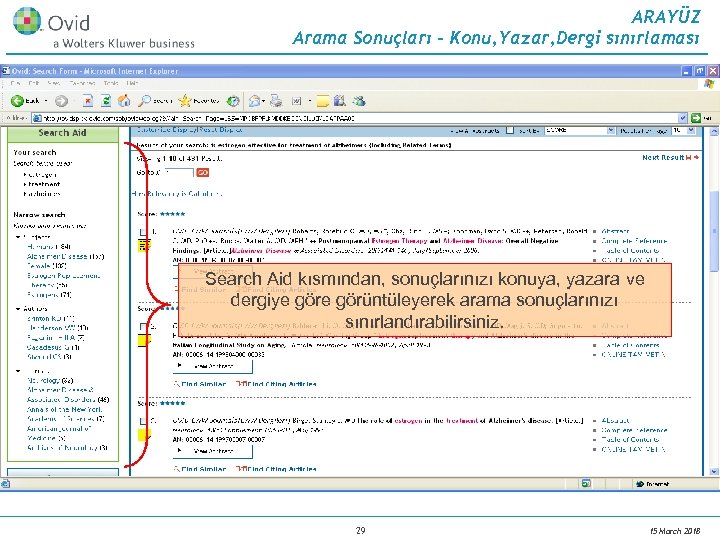Click the scrollbar down arrow at bottom right
The image size is (720, 540).
714,472
